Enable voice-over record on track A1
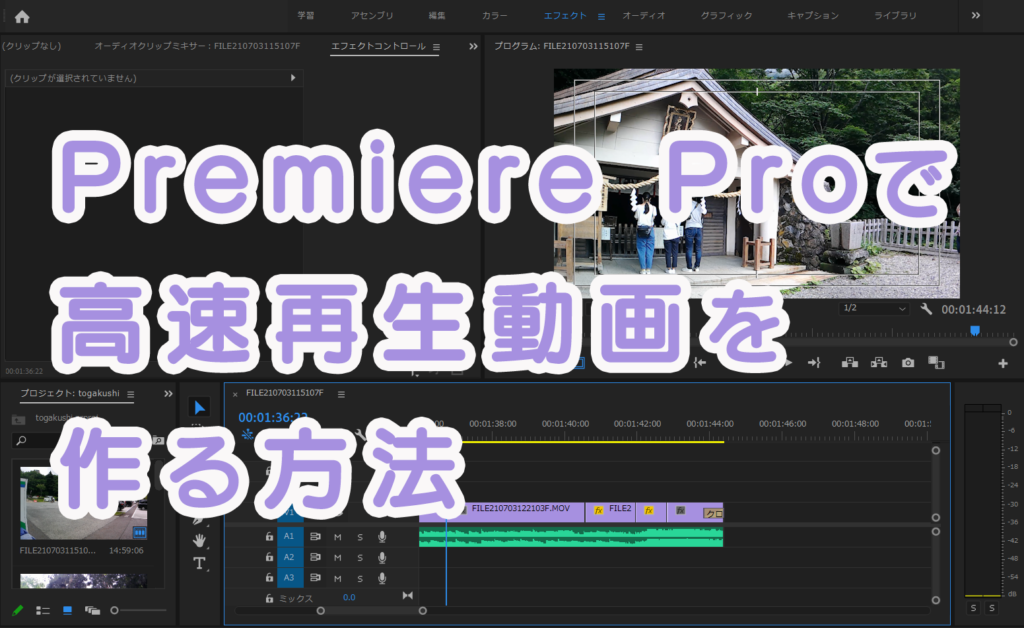The image size is (1024, 628). pyautogui.click(x=382, y=537)
